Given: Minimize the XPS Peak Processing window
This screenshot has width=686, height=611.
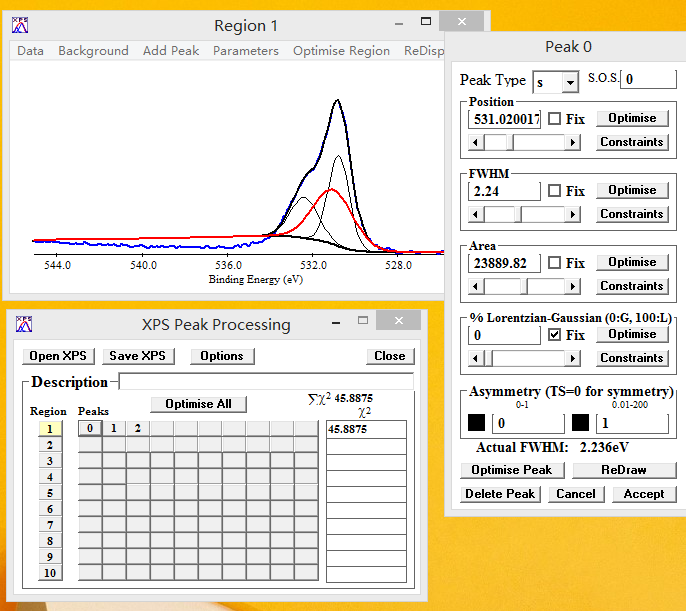Looking at the screenshot, I should click(336, 323).
